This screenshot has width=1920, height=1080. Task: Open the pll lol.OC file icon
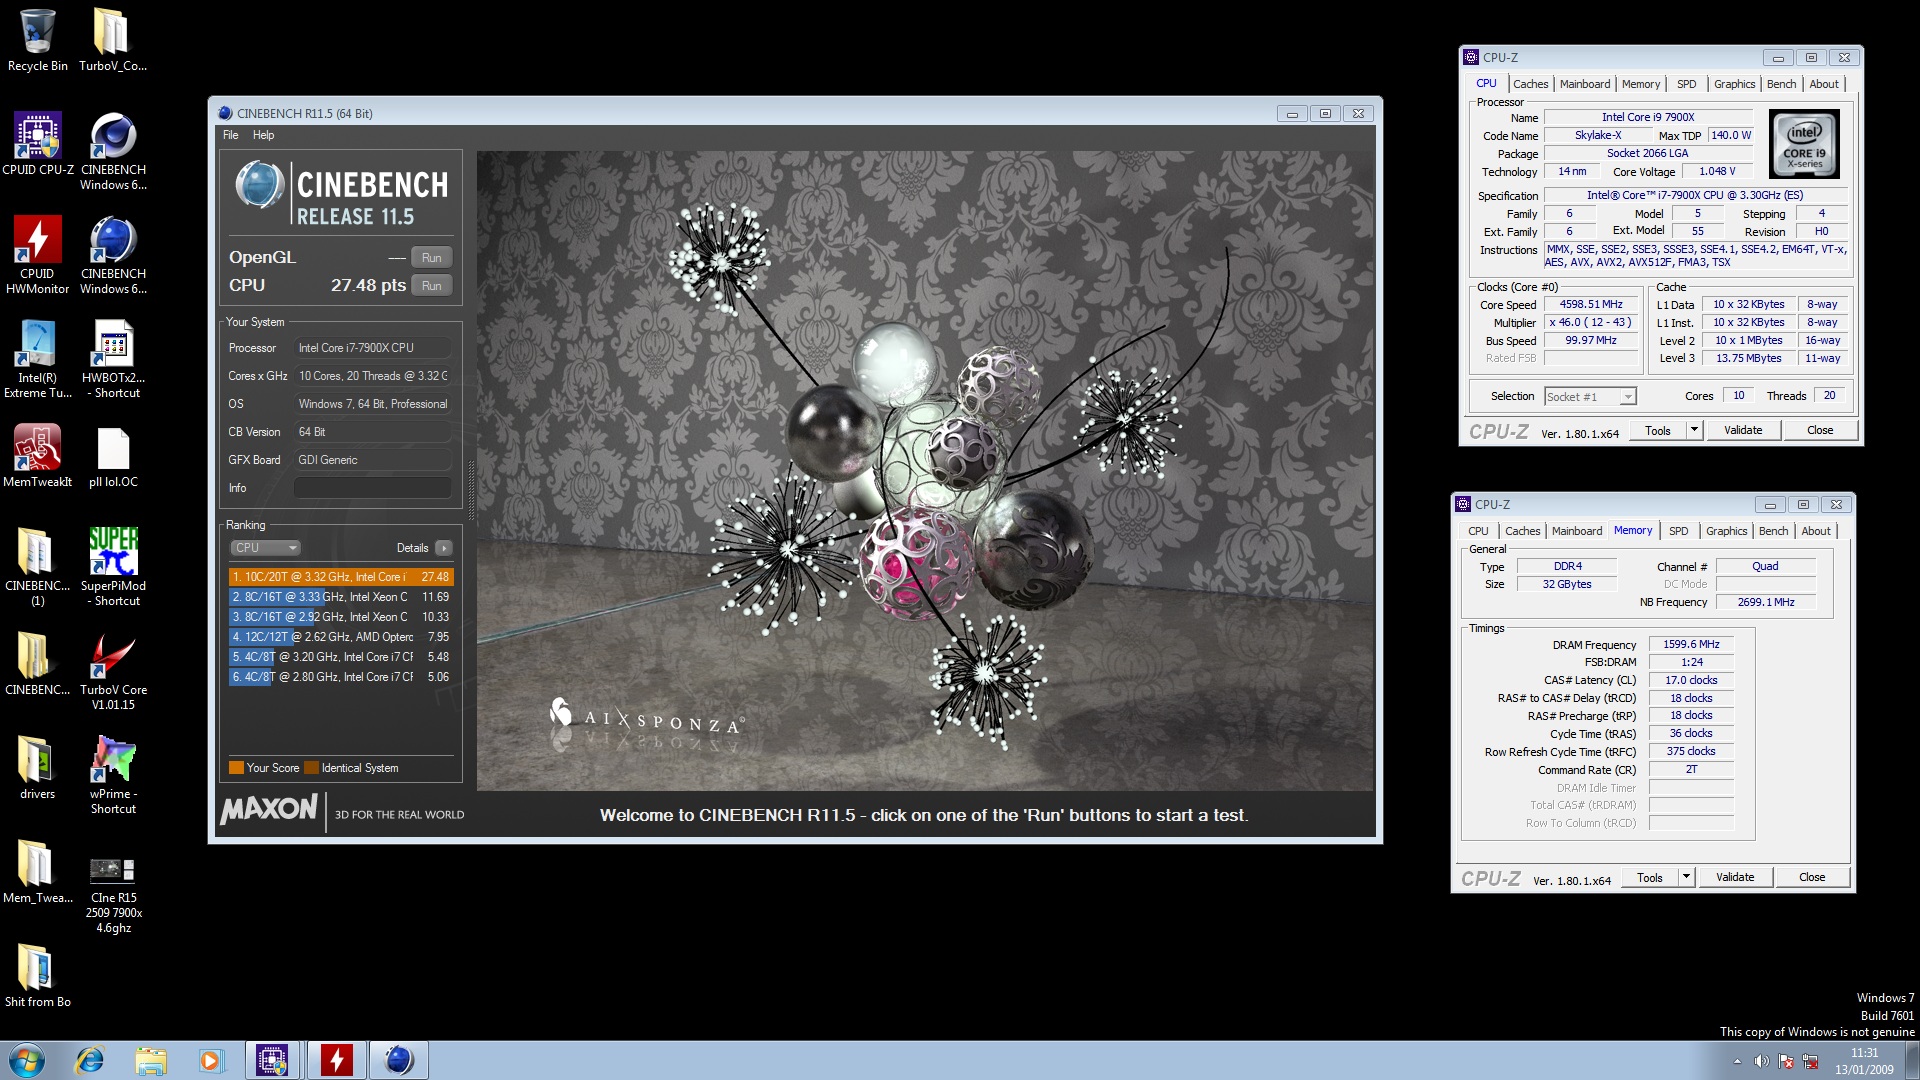click(x=113, y=456)
